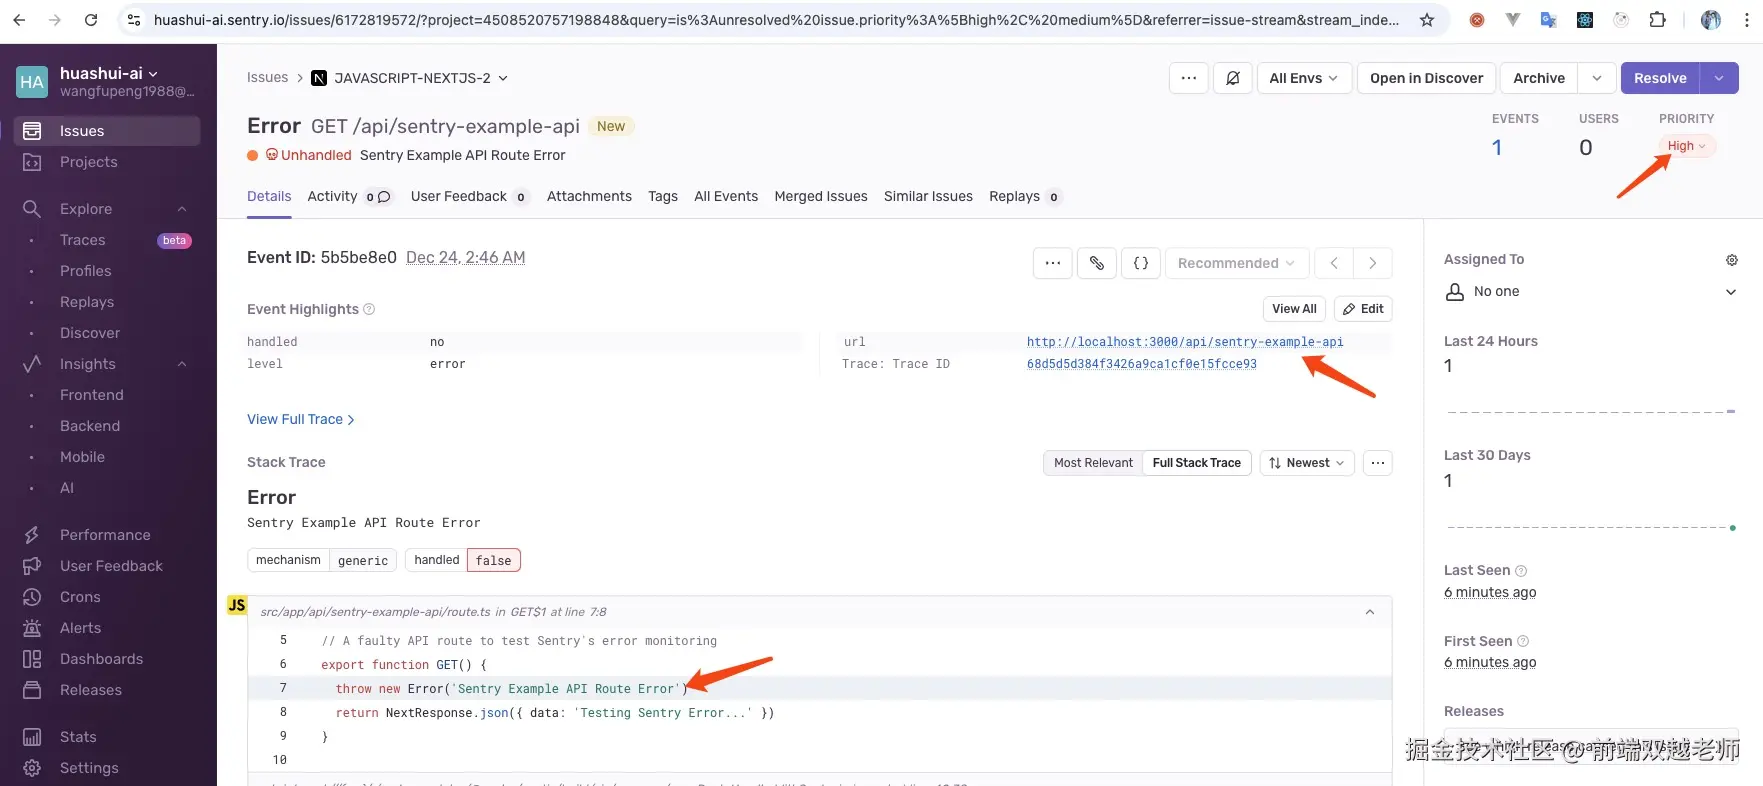
Task: Click Event Highlights help icon
Action: (369, 309)
